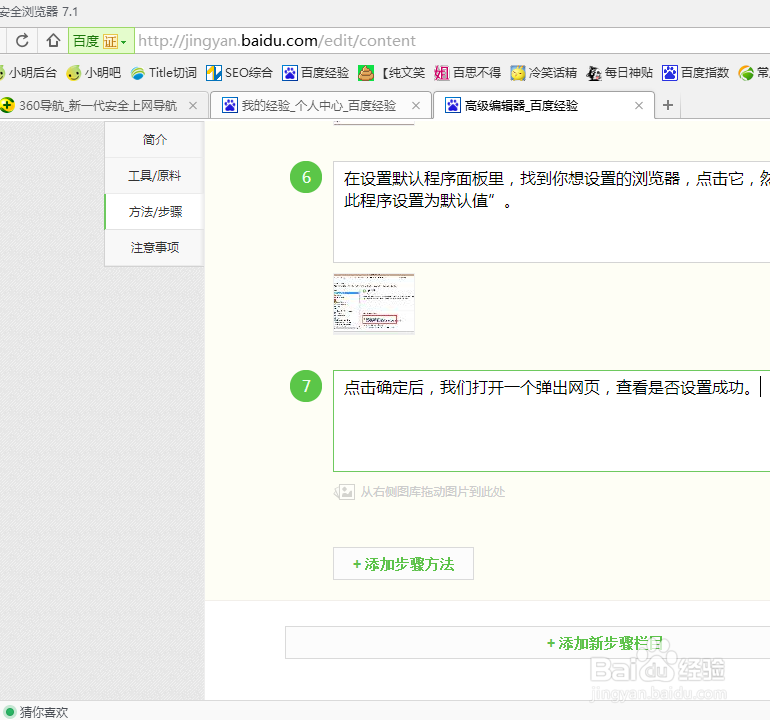Image resolution: width=770 pixels, height=720 pixels.
Task: Close the 360导航 tab
Action: point(193,106)
